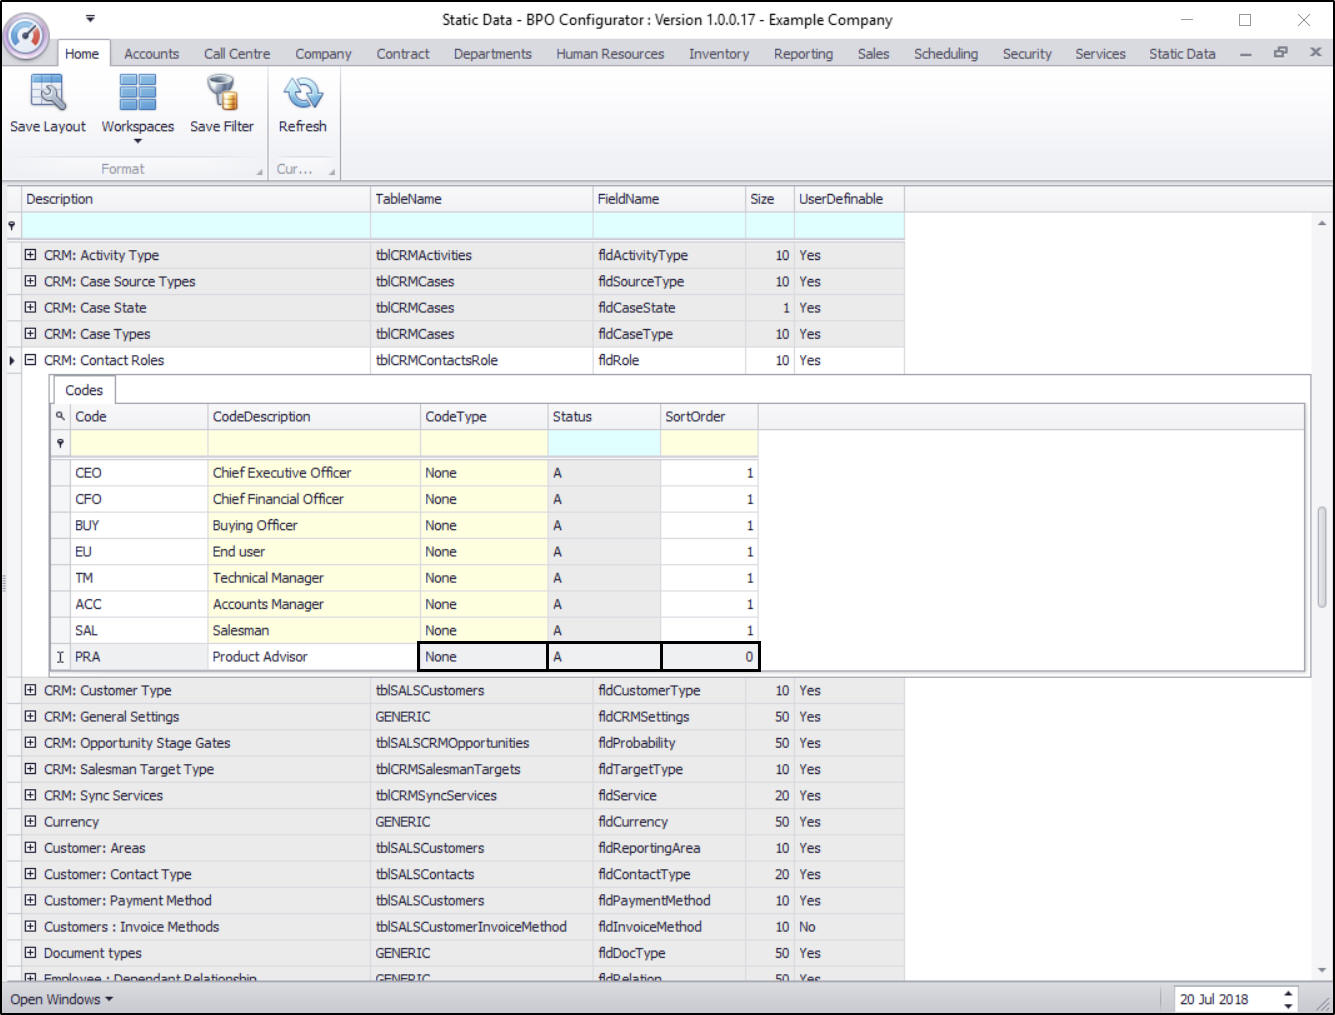Click the Description filter row field
1335x1015 pixels.
pyautogui.click(x=196, y=226)
